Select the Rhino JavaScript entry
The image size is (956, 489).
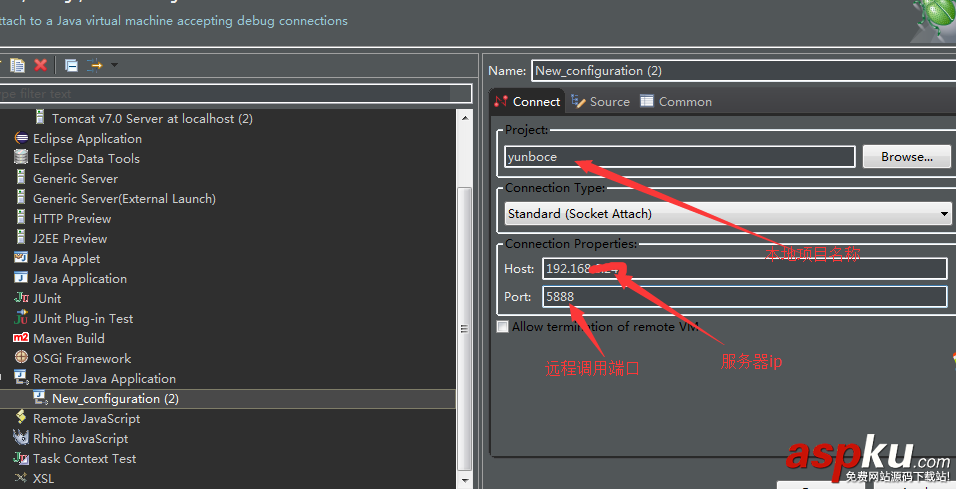point(80,438)
